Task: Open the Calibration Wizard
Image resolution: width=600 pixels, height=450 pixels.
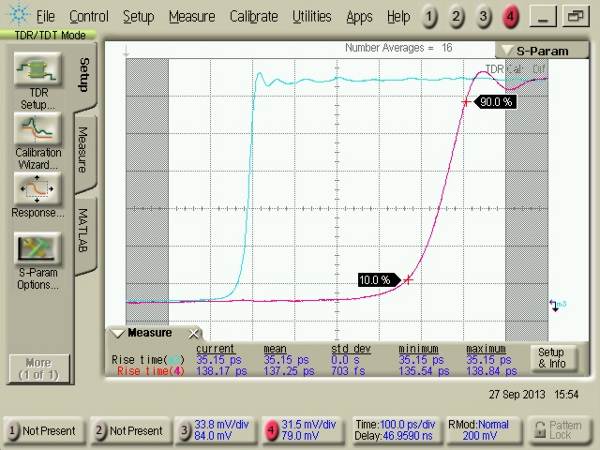Action: pos(35,132)
